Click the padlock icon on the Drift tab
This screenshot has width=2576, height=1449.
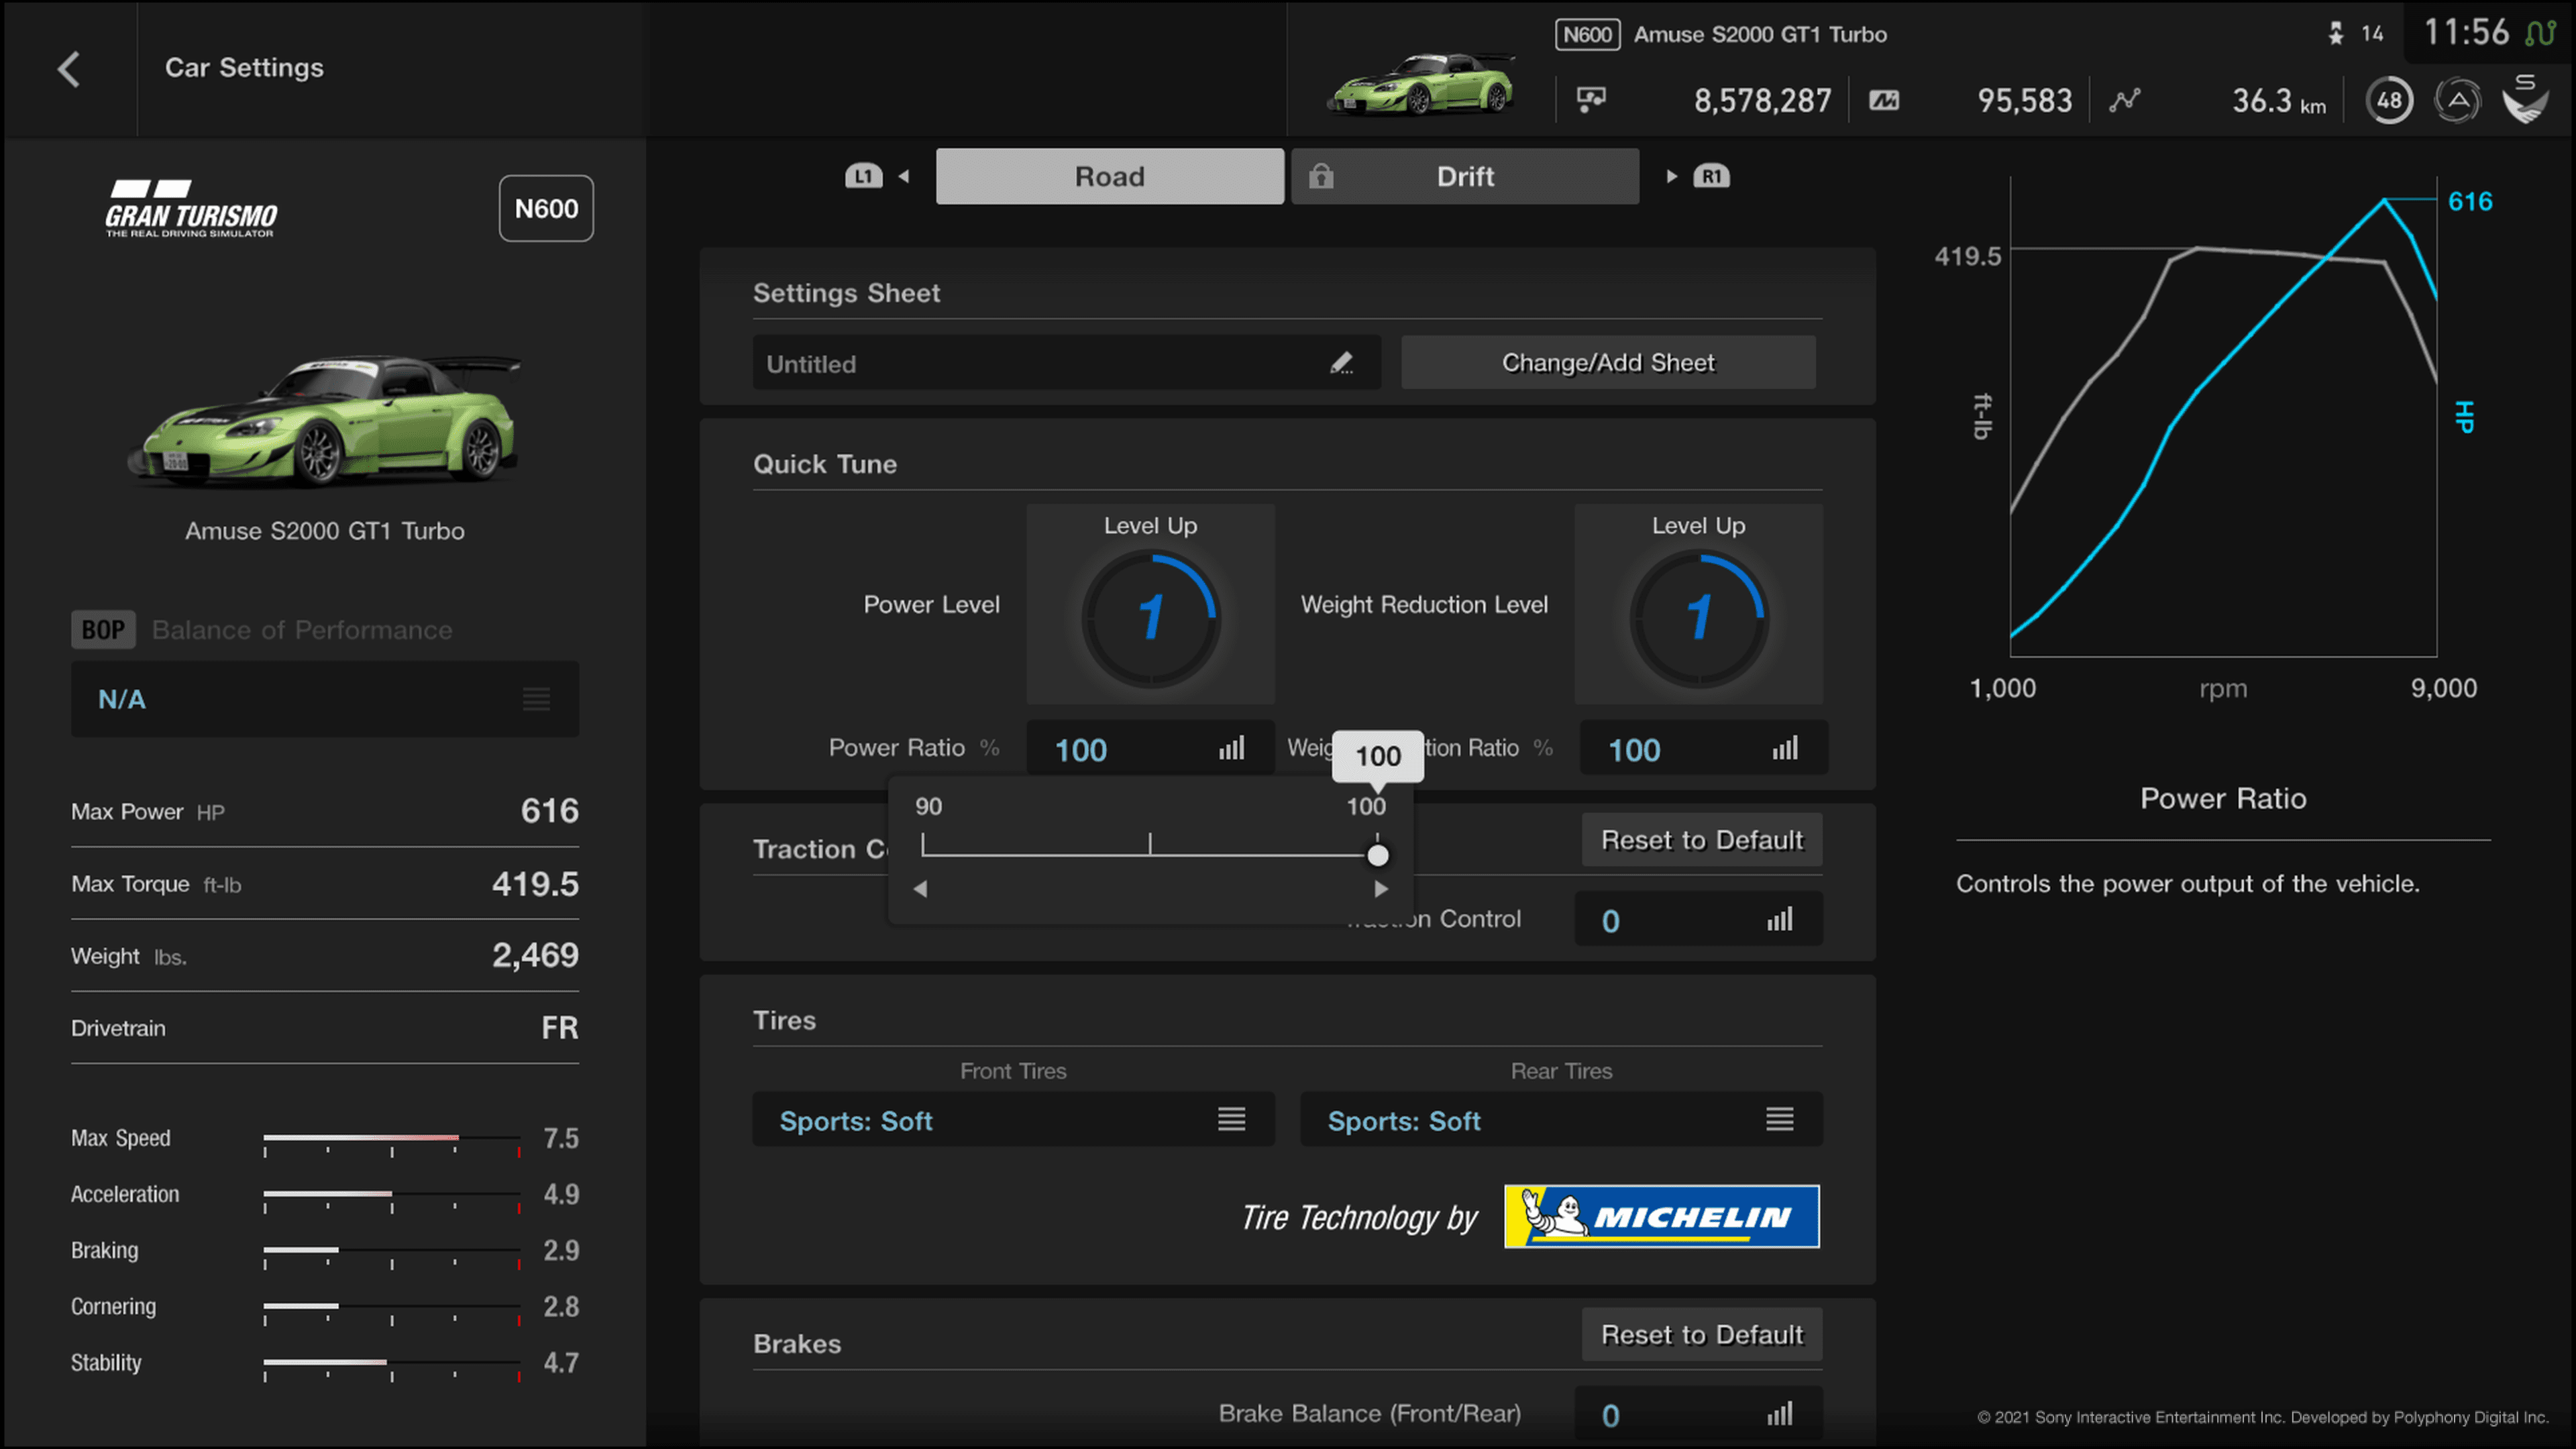point(1321,176)
